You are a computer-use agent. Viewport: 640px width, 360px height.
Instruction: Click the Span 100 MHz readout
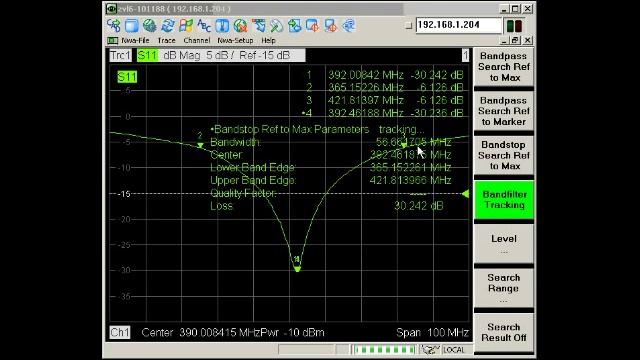(x=432, y=332)
